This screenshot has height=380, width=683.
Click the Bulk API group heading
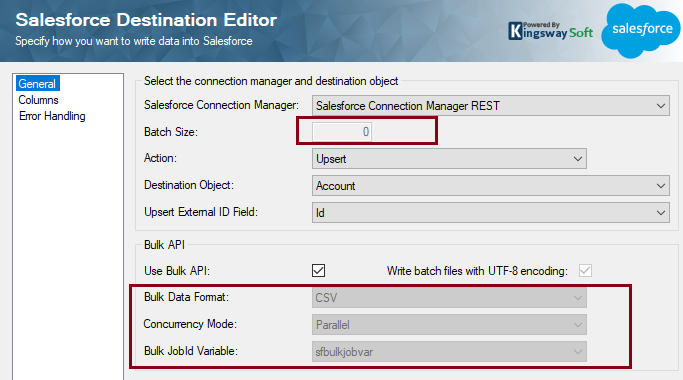[x=165, y=244]
